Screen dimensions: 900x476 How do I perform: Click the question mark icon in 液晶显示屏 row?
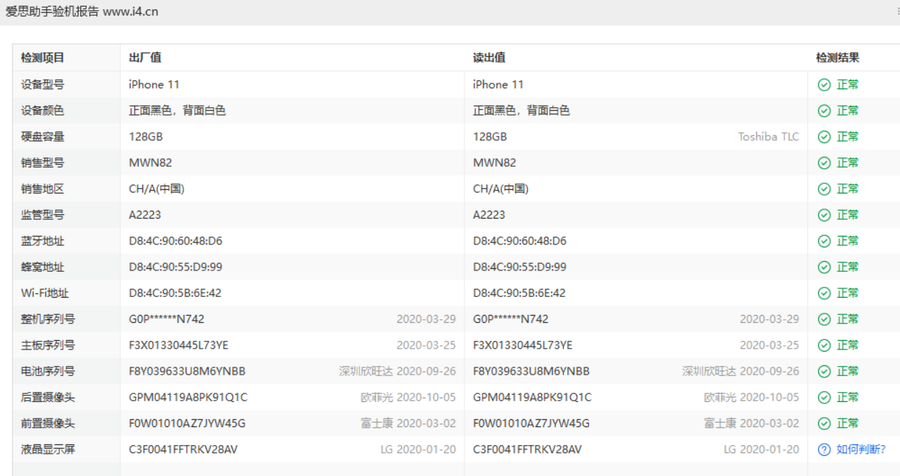tap(824, 450)
